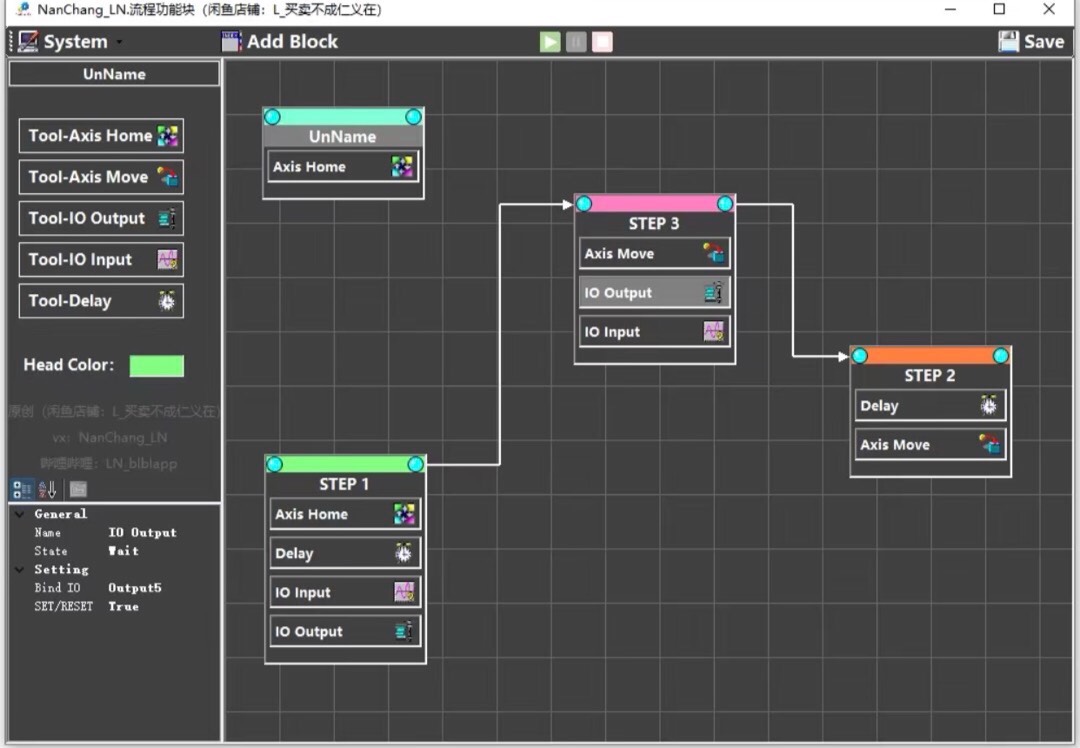1080x748 pixels.
Task: Switch property grid to categorized view
Action: point(21,490)
